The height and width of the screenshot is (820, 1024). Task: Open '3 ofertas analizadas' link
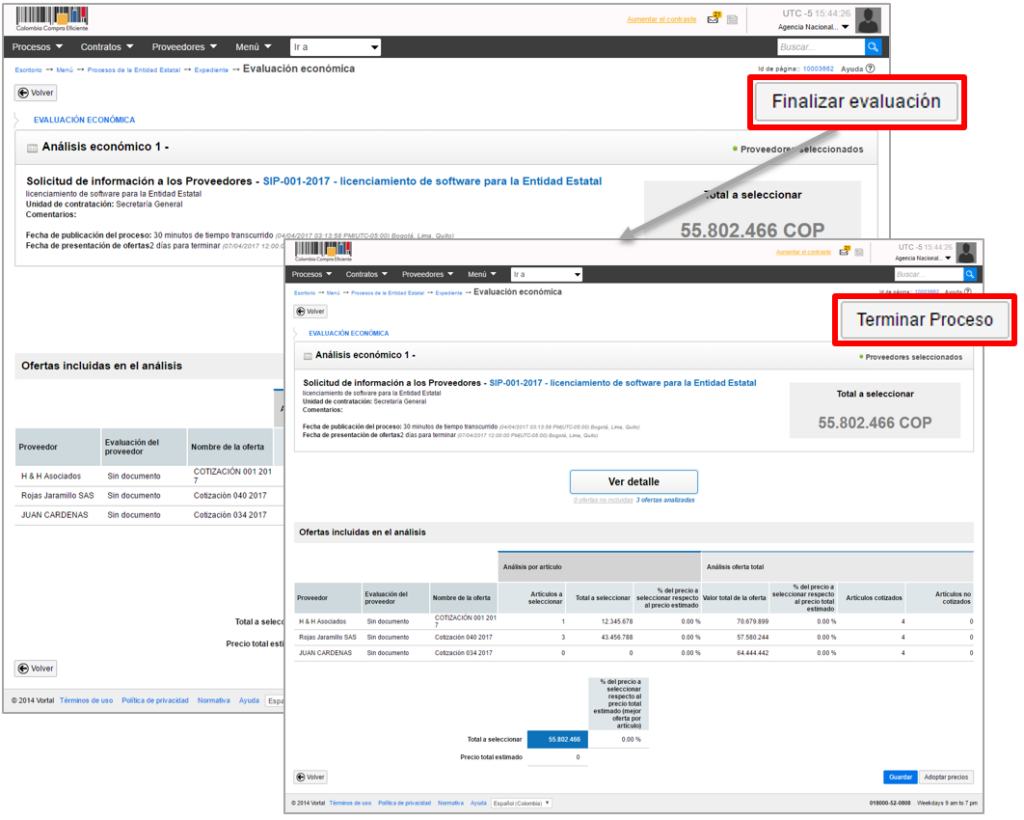click(x=665, y=500)
